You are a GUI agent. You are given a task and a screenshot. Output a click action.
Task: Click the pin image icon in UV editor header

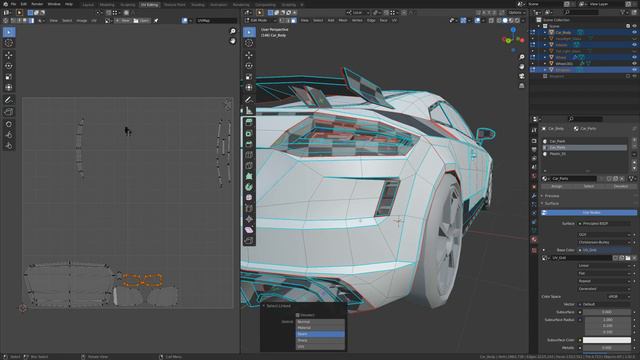(x=156, y=20)
